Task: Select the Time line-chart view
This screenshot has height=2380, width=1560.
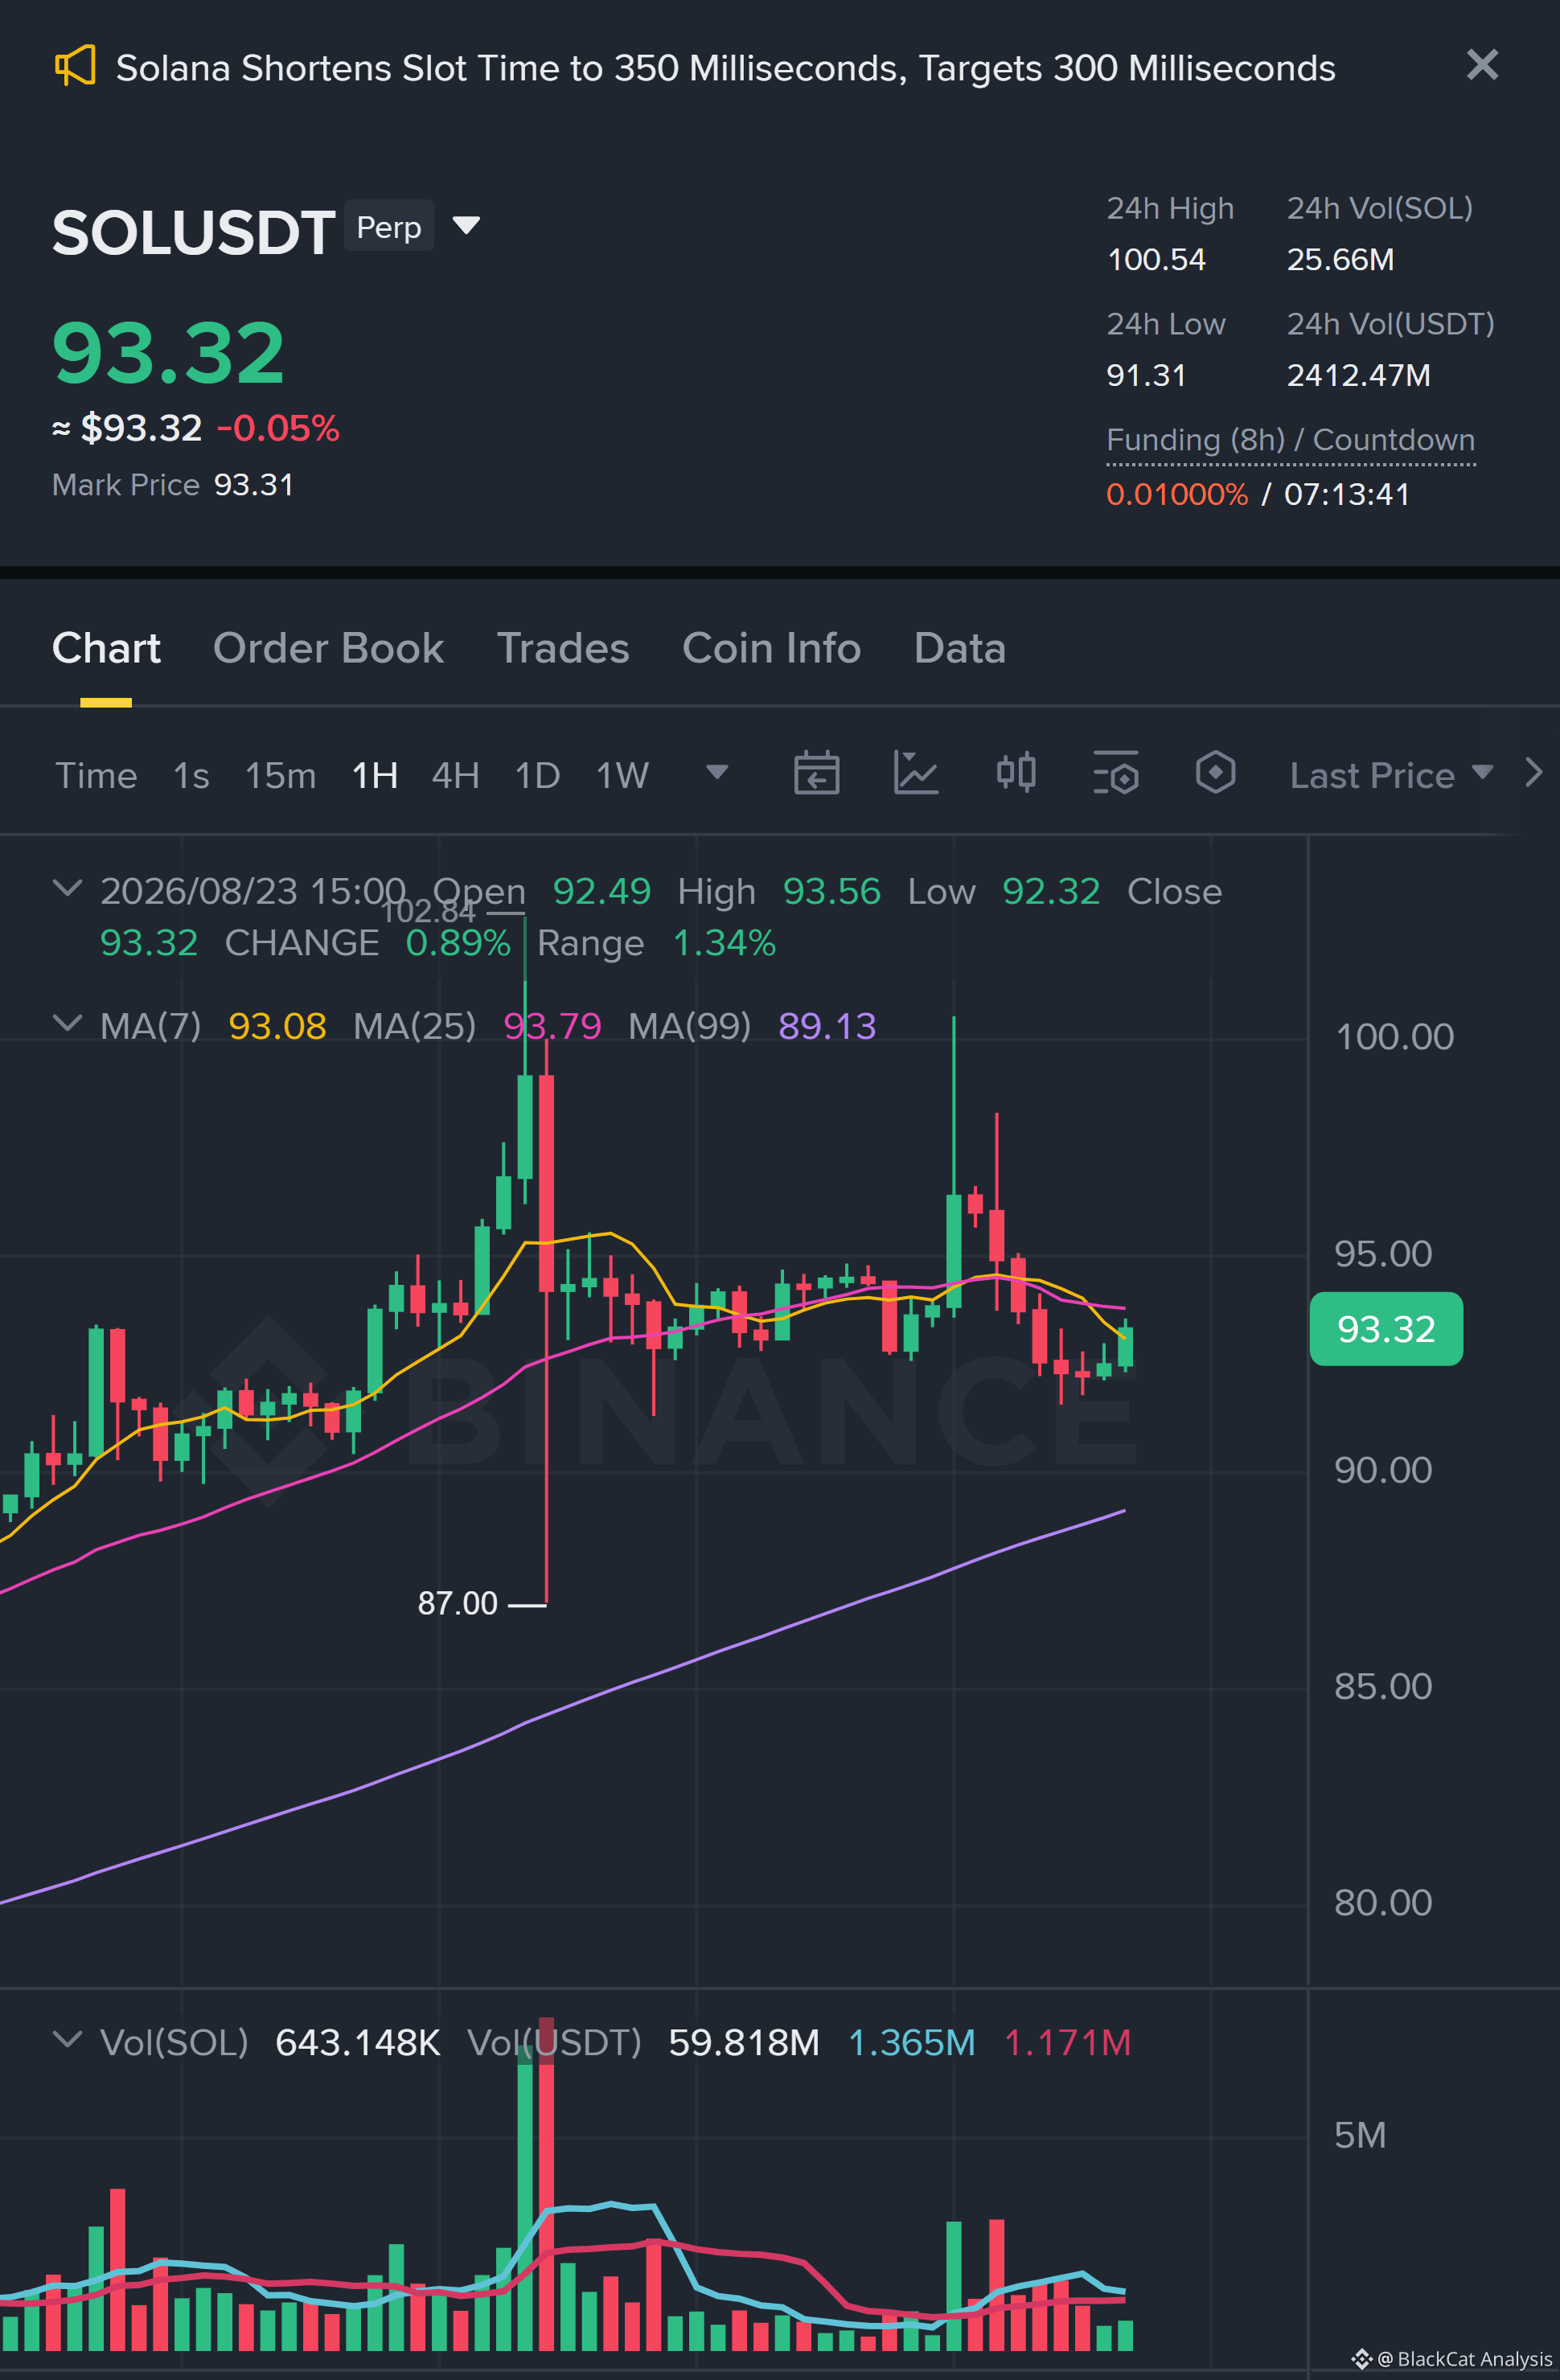Action: coord(96,775)
